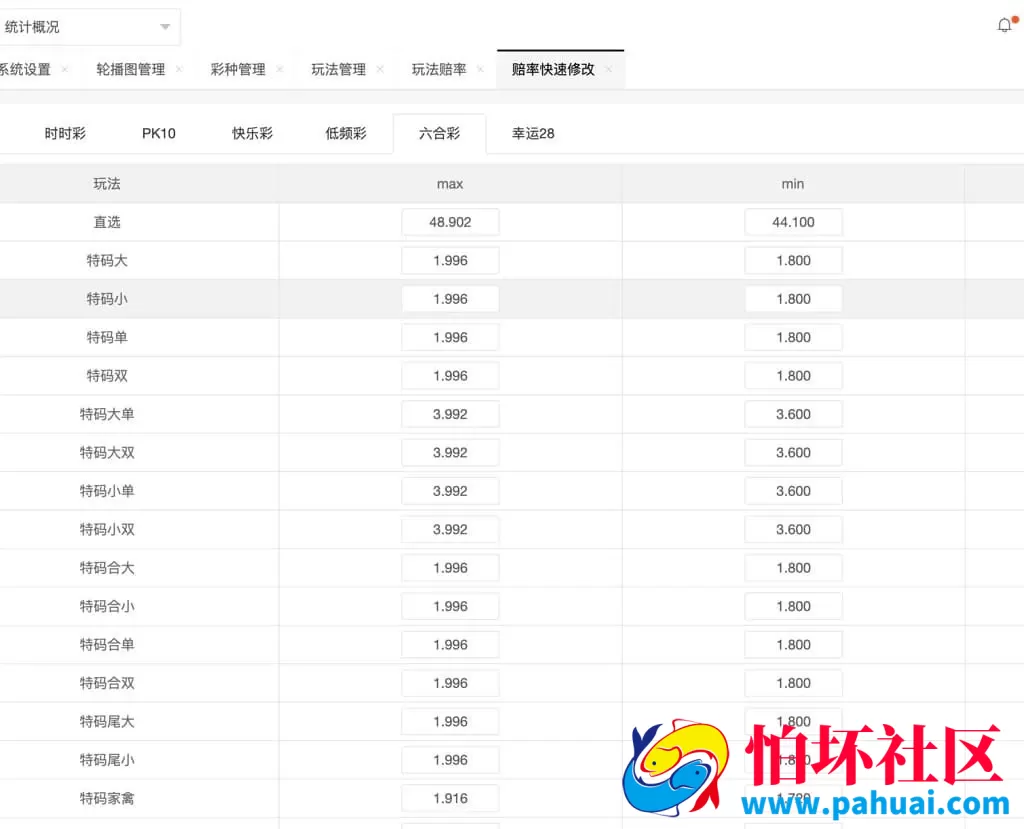The width and height of the screenshot is (1024, 829).
Task: Open the notification bell icon
Action: [x=1005, y=25]
